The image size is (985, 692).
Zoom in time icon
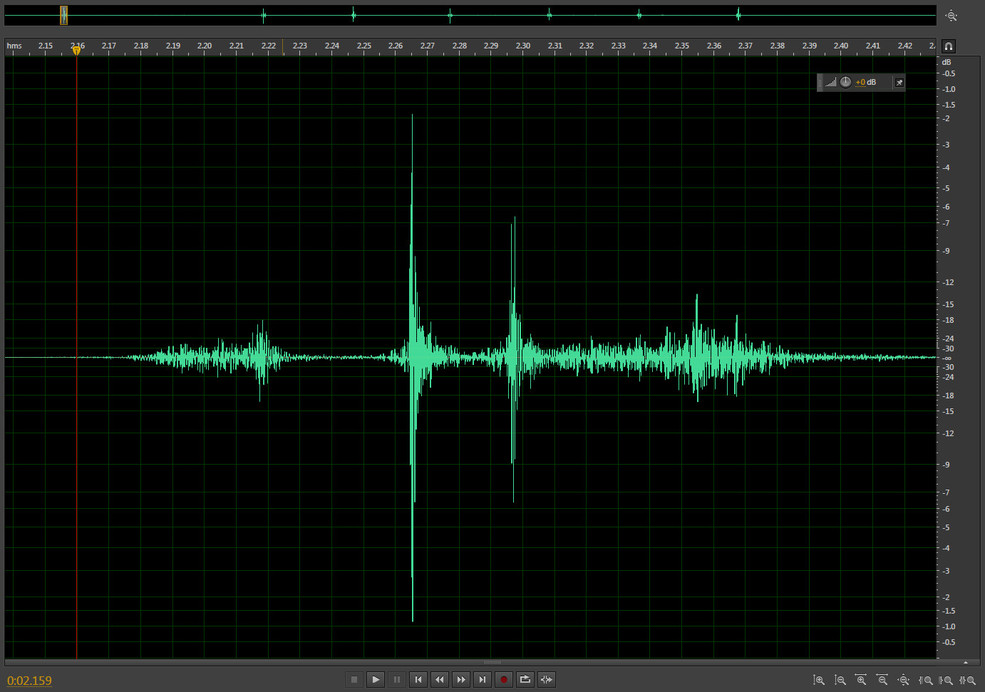point(861,680)
